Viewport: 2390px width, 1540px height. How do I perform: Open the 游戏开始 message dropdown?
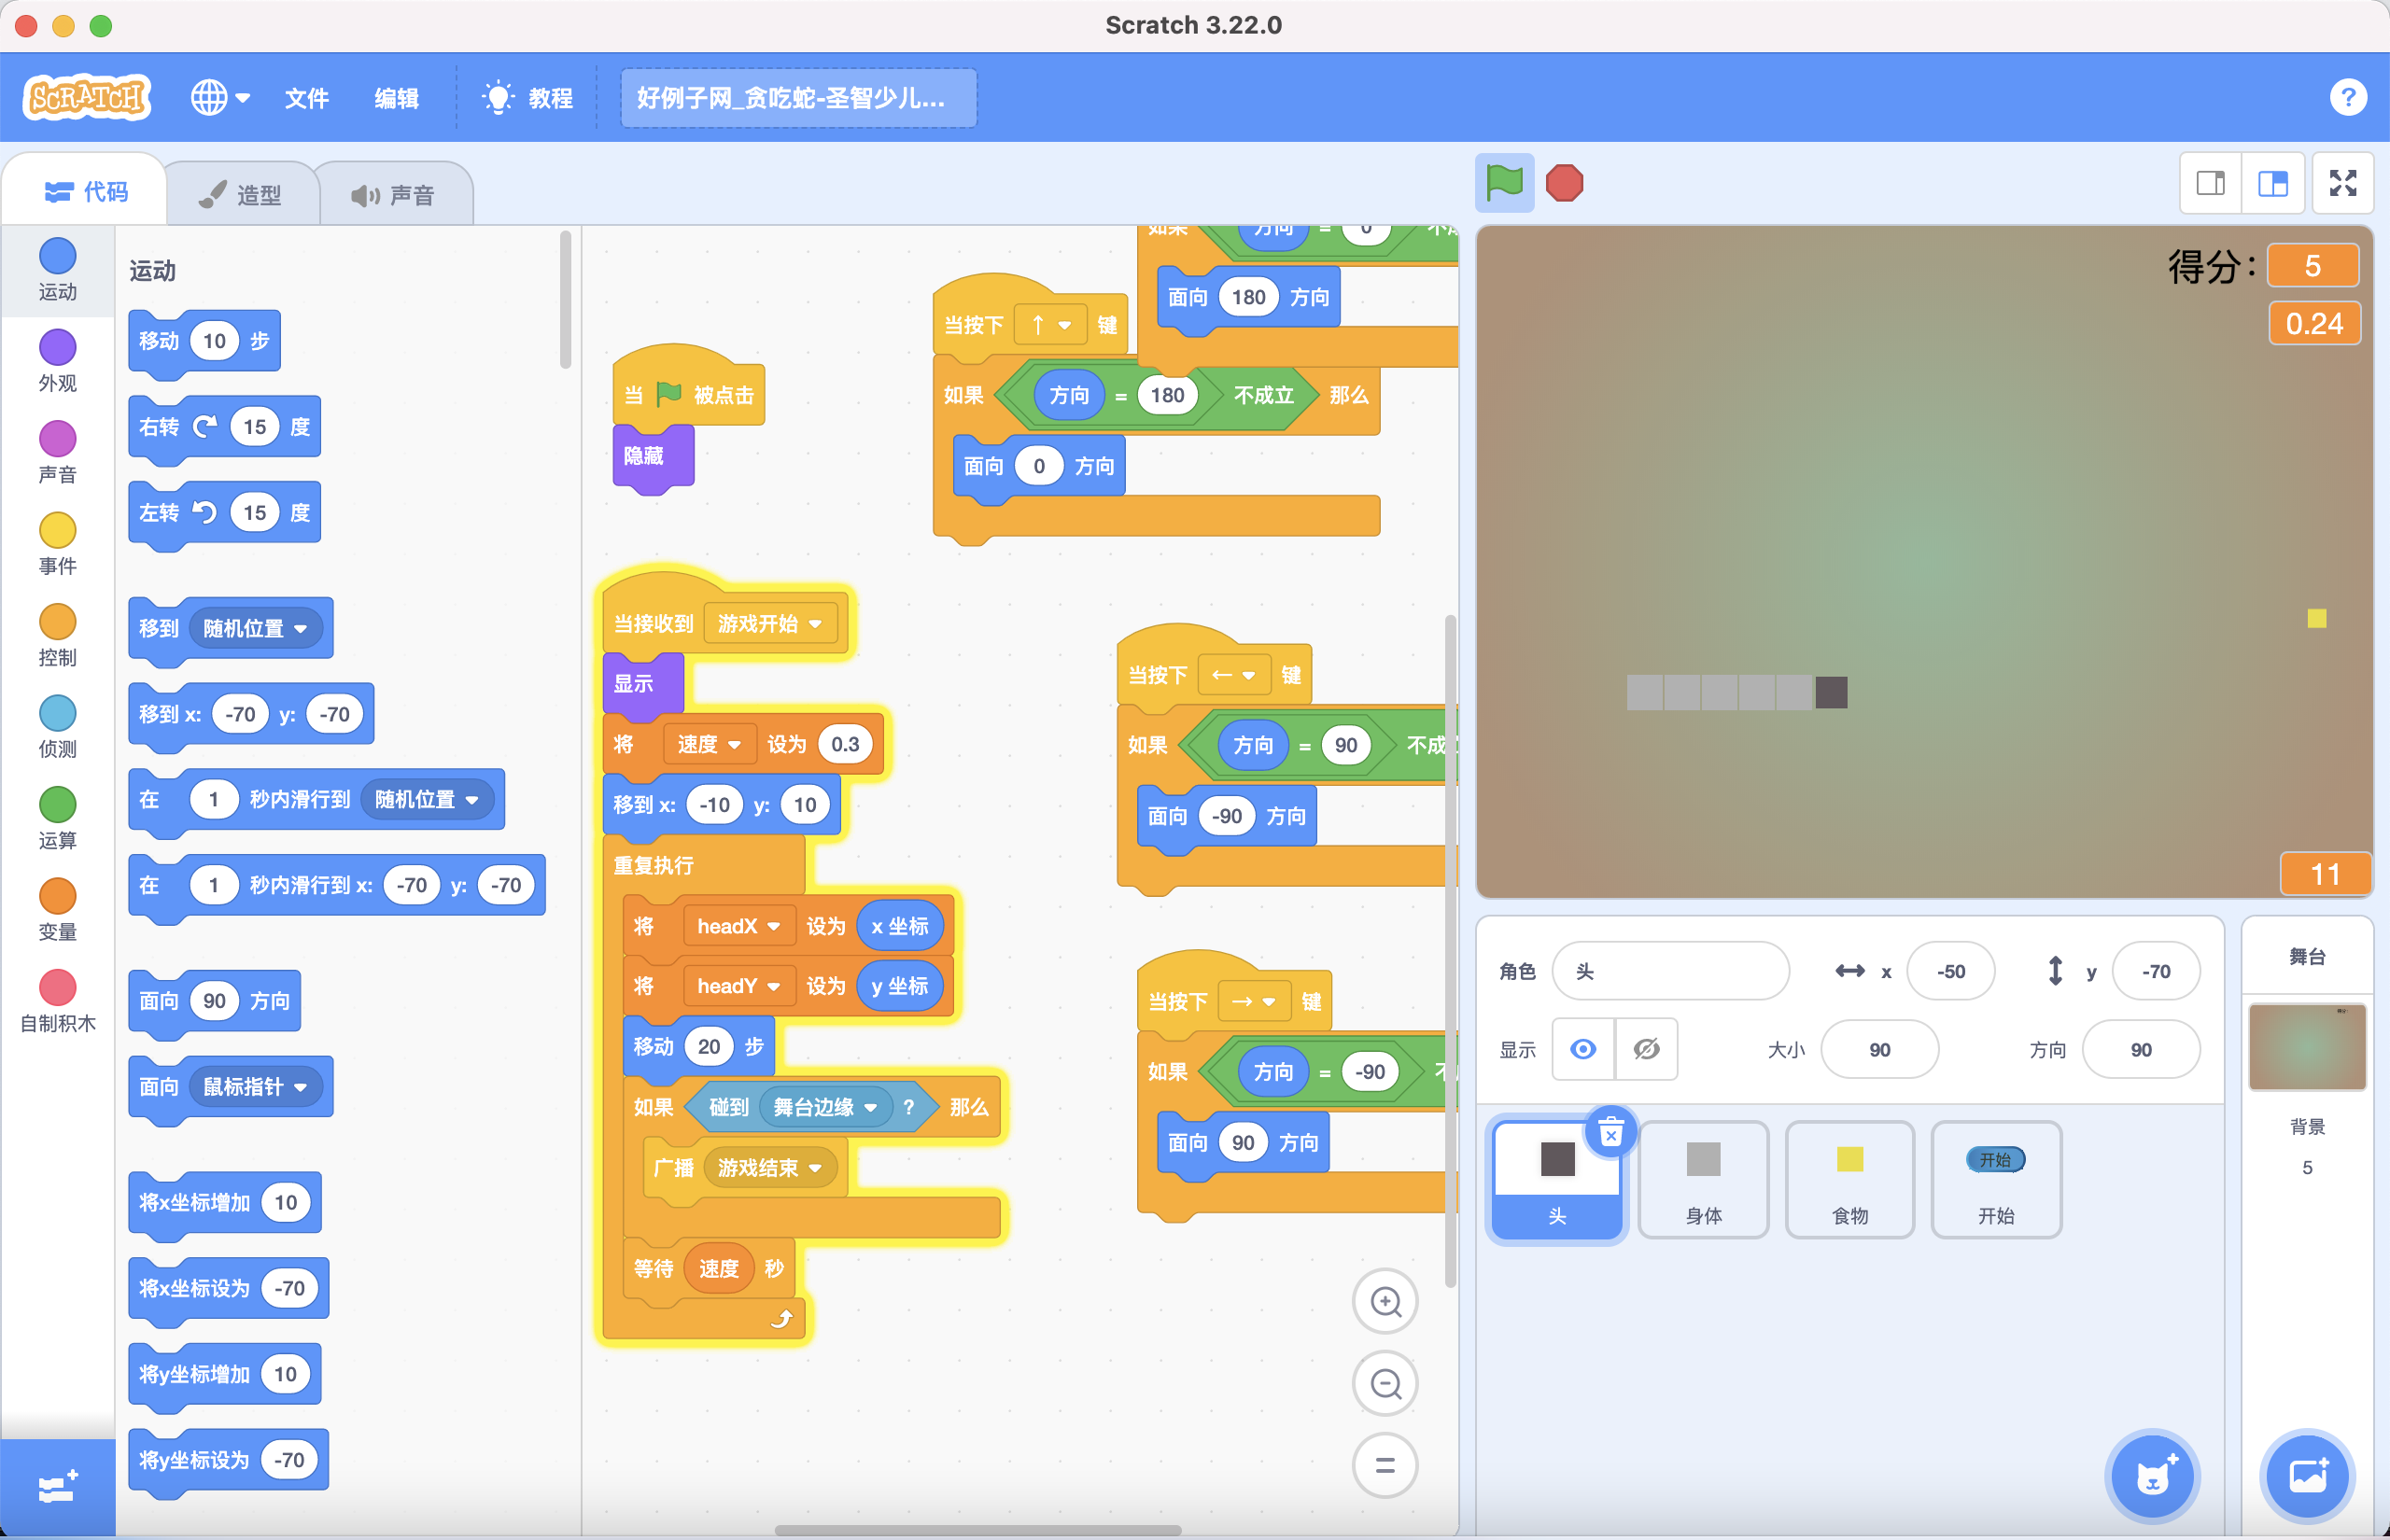(770, 623)
